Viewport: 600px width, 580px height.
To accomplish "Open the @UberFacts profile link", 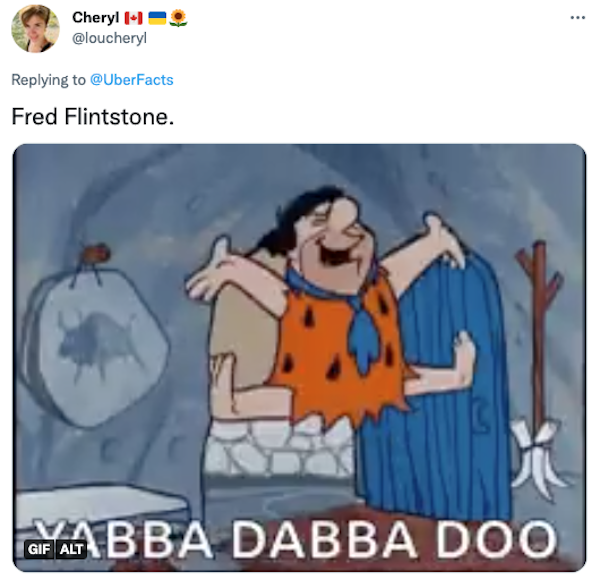I will [x=132, y=80].
